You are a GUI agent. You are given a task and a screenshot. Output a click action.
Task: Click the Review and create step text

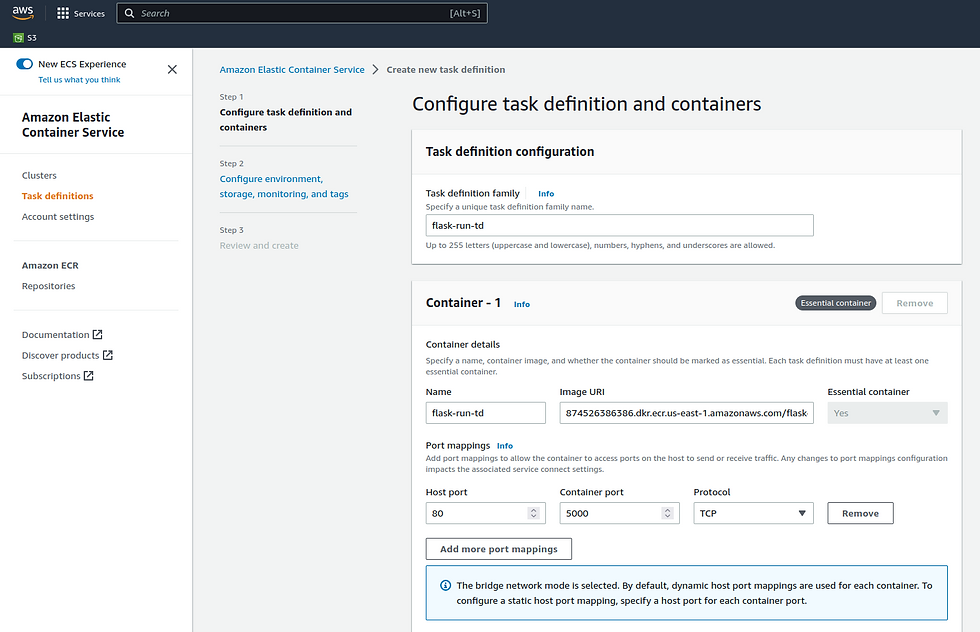[x=259, y=246]
